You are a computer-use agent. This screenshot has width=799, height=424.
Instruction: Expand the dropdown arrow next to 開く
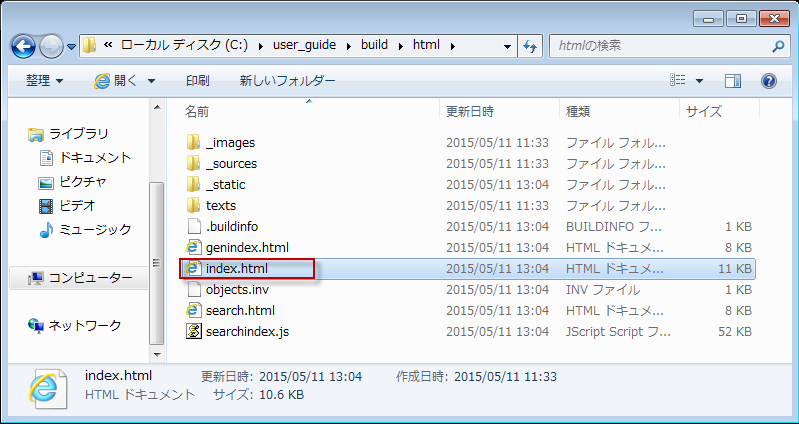[151, 81]
